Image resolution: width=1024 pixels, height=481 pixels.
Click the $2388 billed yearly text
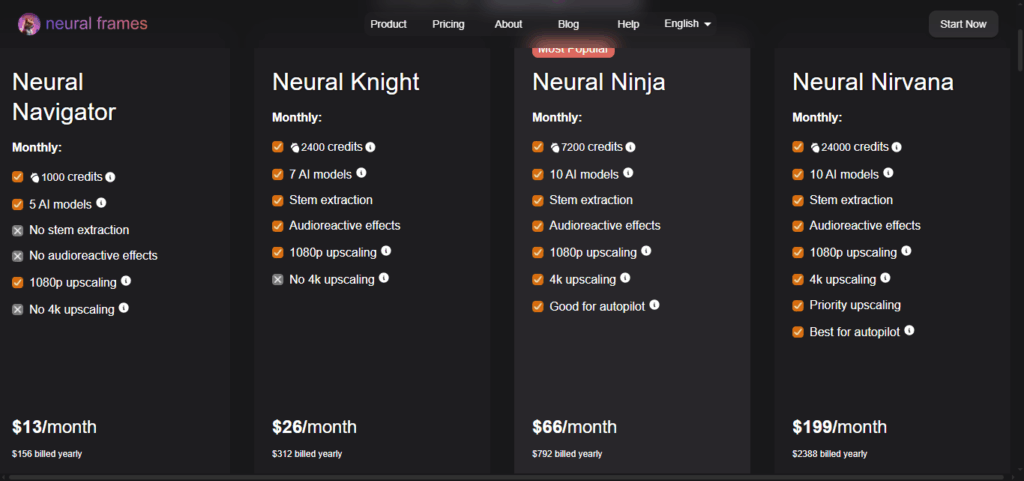coord(829,454)
